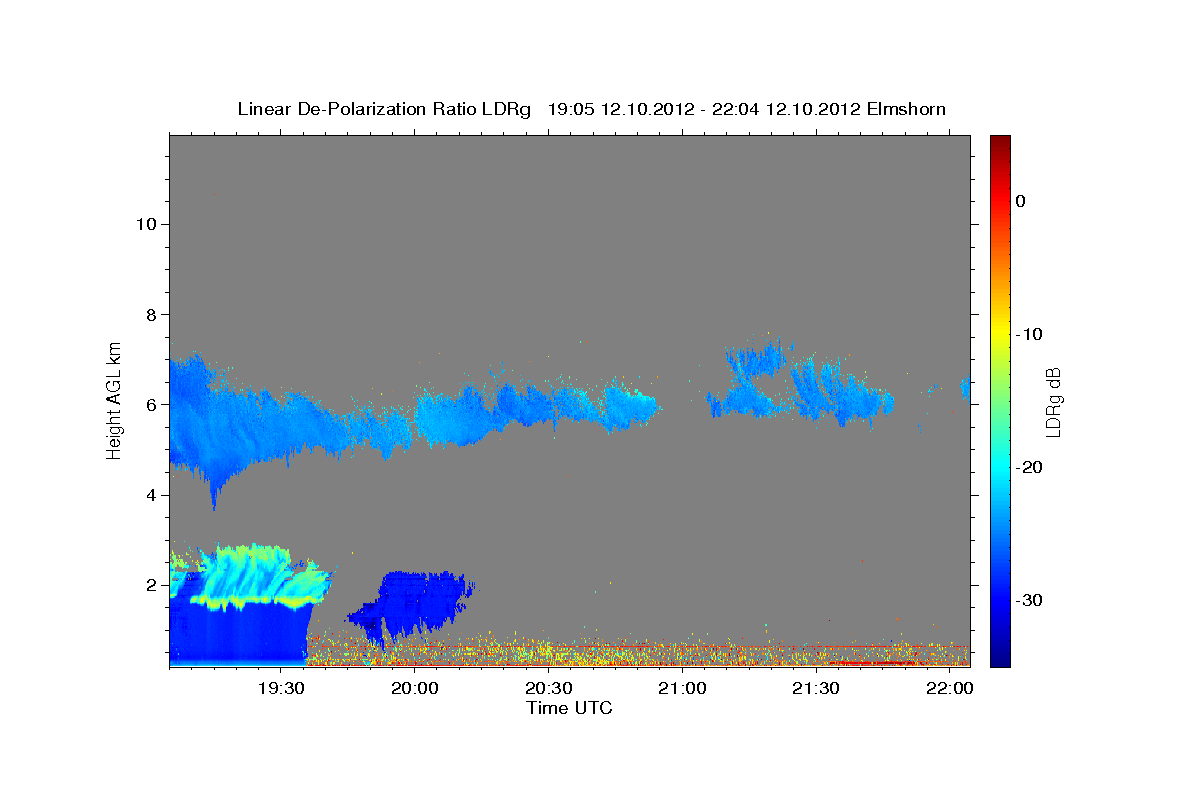Click the "20:00" time tick label
The image size is (1200, 800).
click(414, 688)
